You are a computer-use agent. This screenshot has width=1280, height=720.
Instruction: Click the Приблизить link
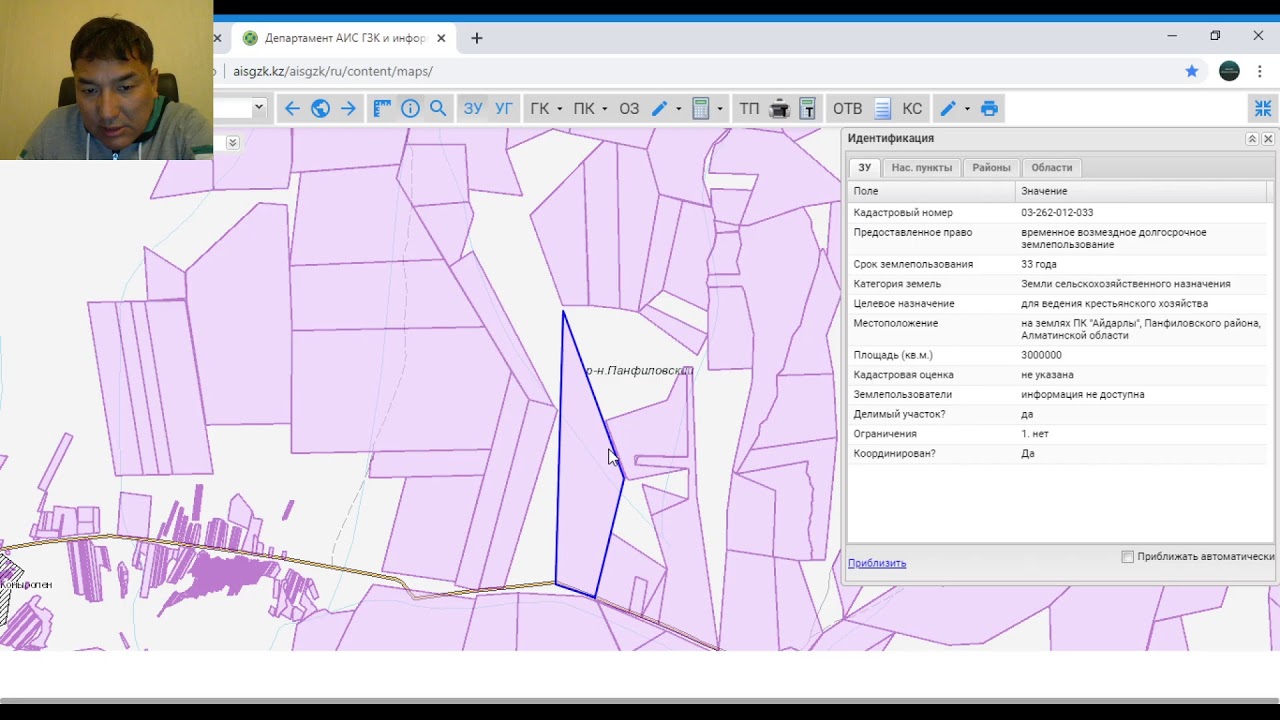(x=877, y=563)
